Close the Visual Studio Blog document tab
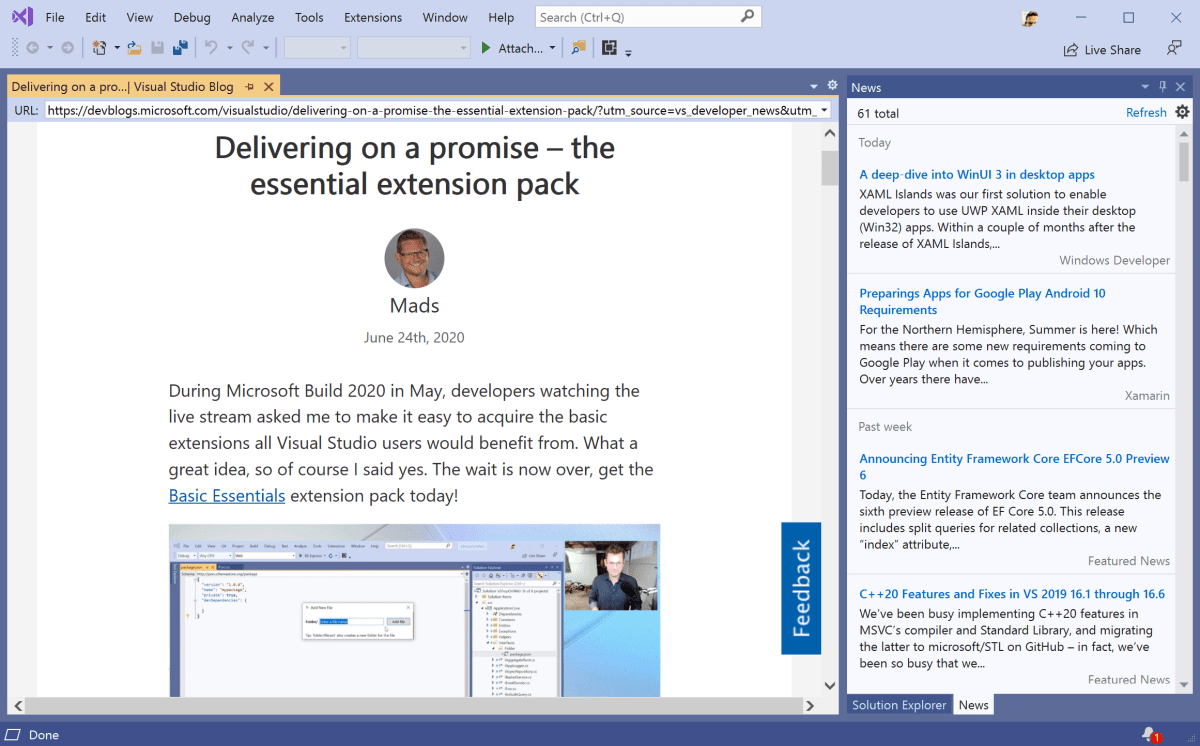Image resolution: width=1200 pixels, height=746 pixels. 269,87
